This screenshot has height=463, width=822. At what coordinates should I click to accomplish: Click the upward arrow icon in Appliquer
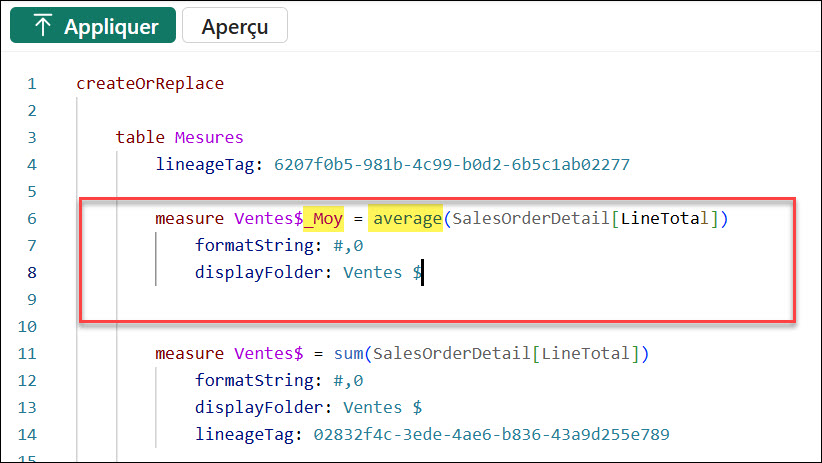tap(42, 27)
